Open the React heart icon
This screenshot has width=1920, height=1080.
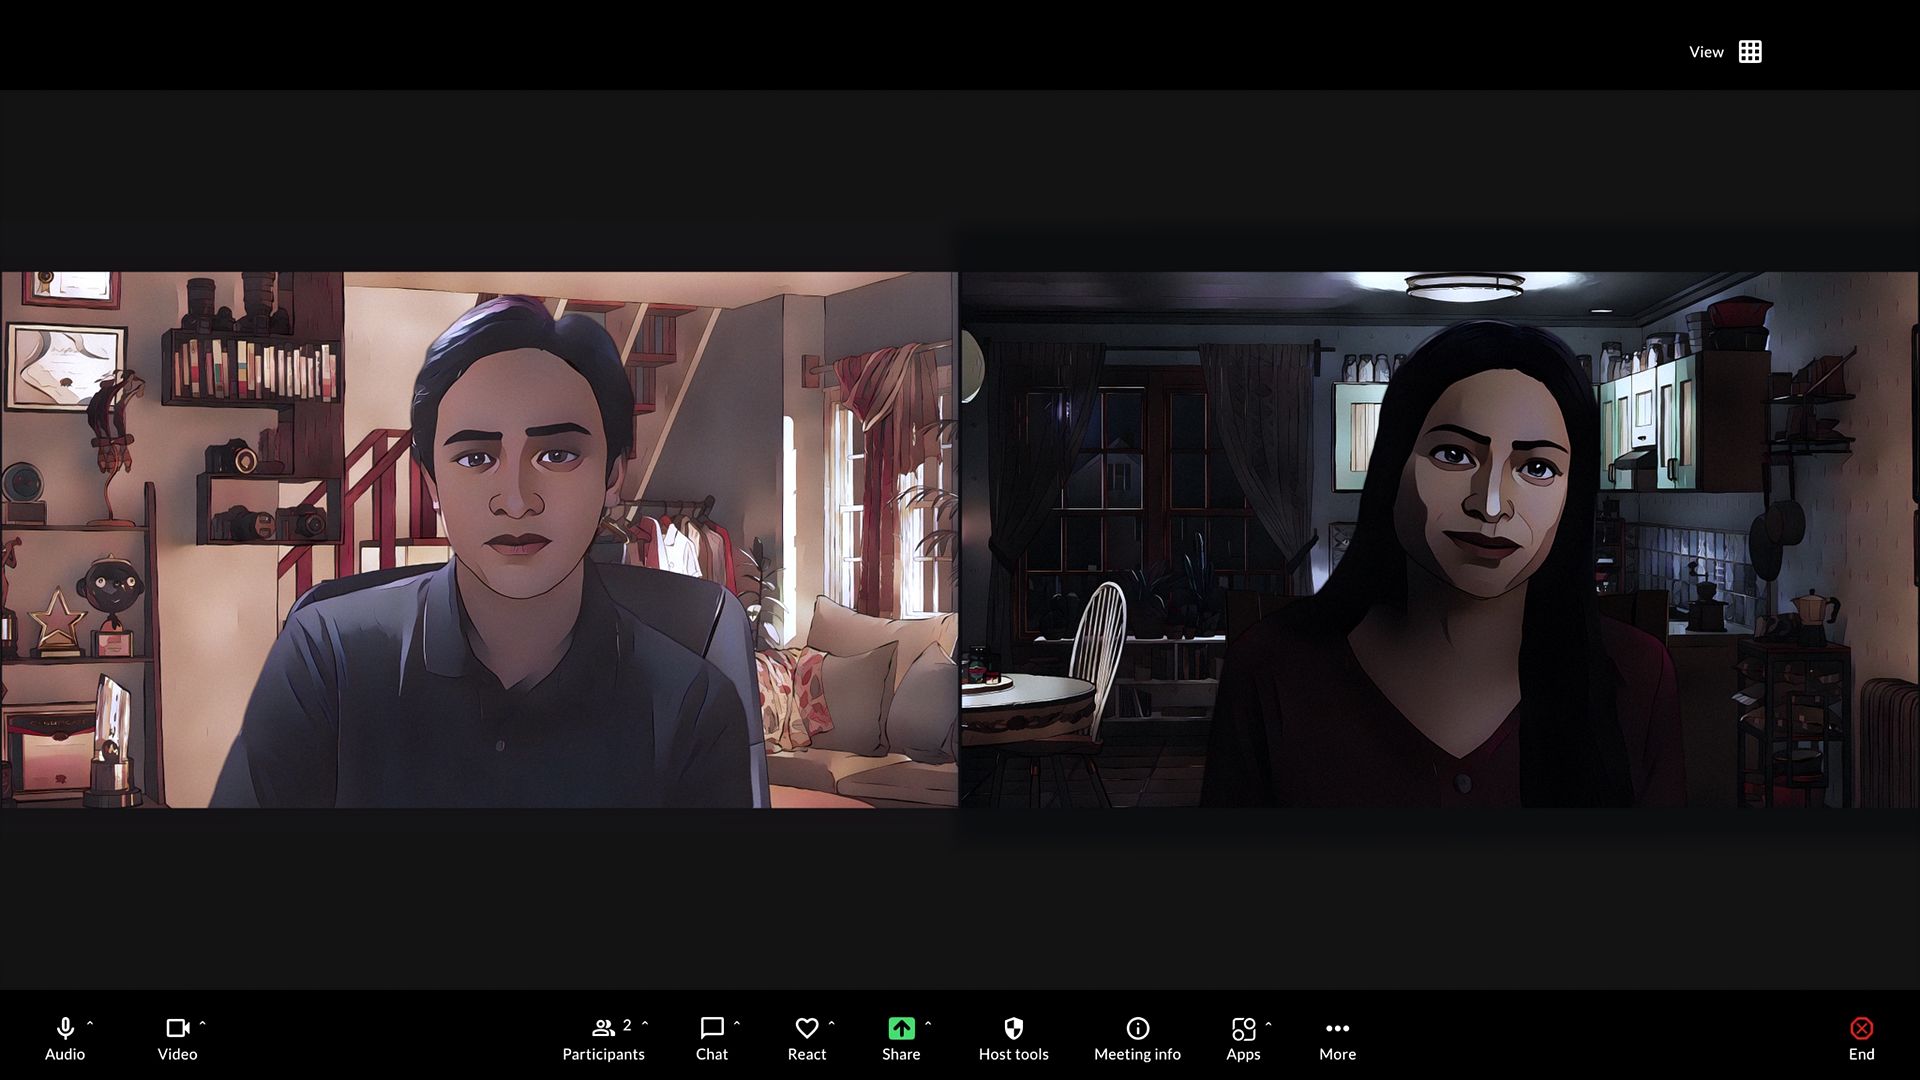[806, 1028]
